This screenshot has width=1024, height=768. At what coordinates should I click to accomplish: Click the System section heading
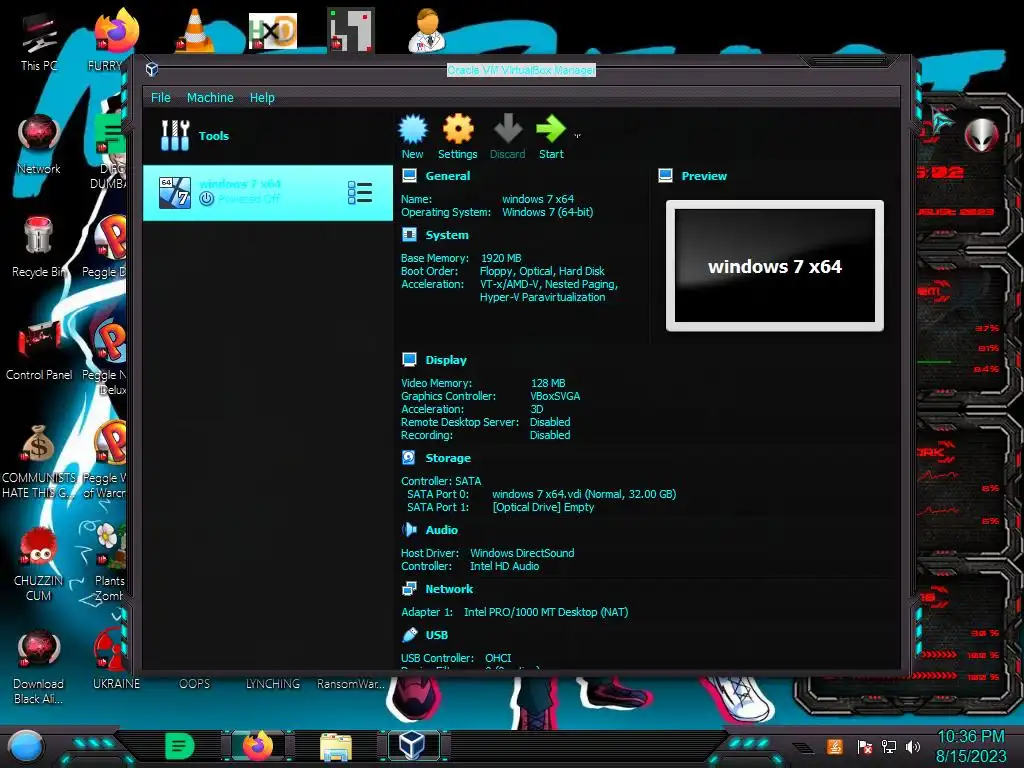447,235
